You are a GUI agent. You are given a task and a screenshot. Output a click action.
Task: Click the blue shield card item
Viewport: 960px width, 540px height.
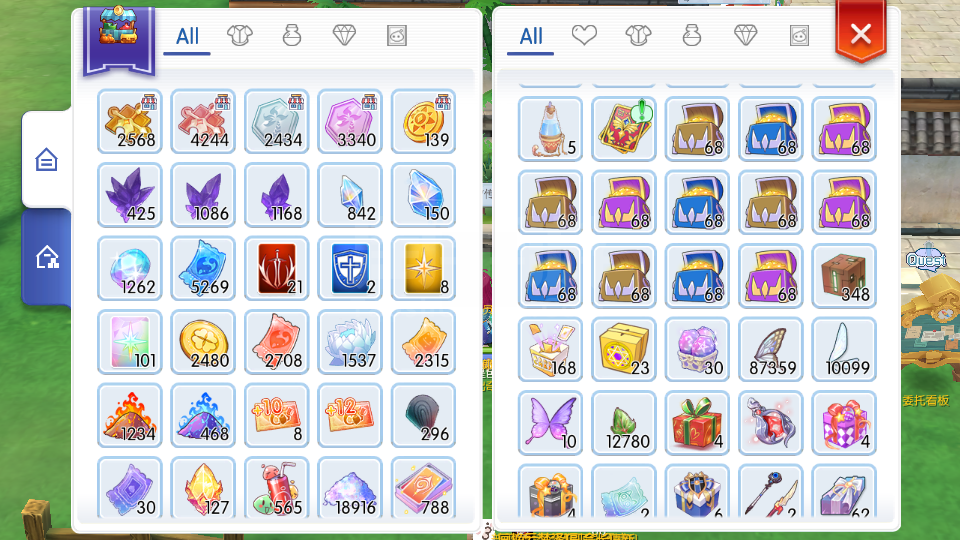click(350, 269)
